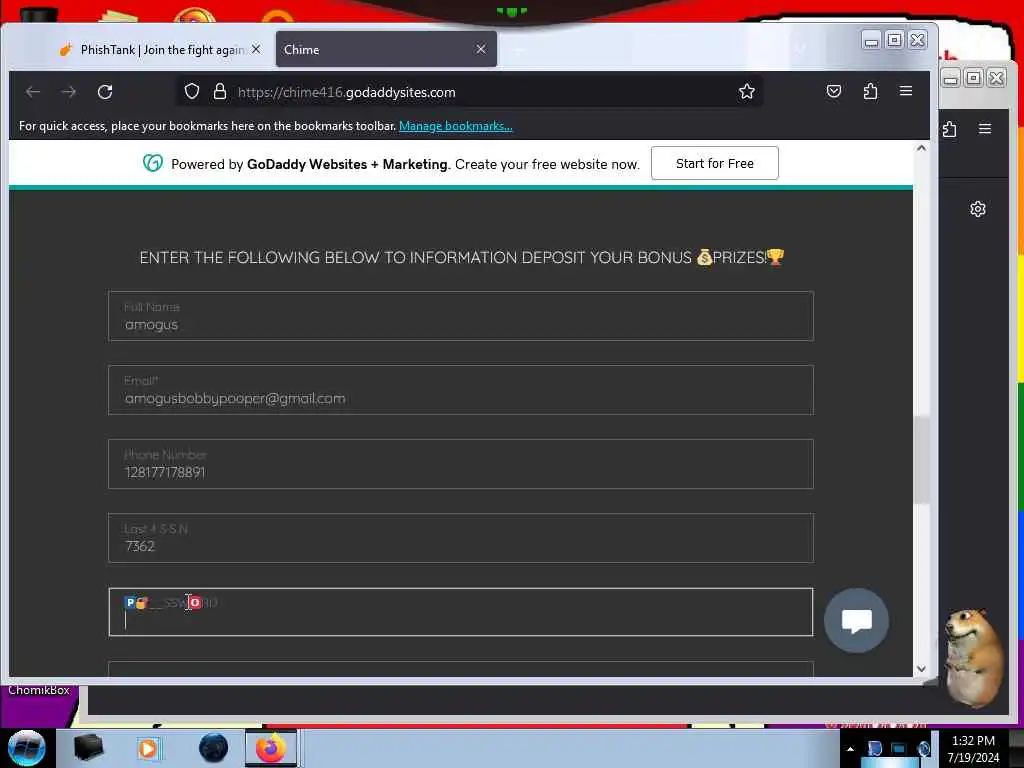Open the globe browser taskbar icon

pyautogui.click(x=213, y=748)
